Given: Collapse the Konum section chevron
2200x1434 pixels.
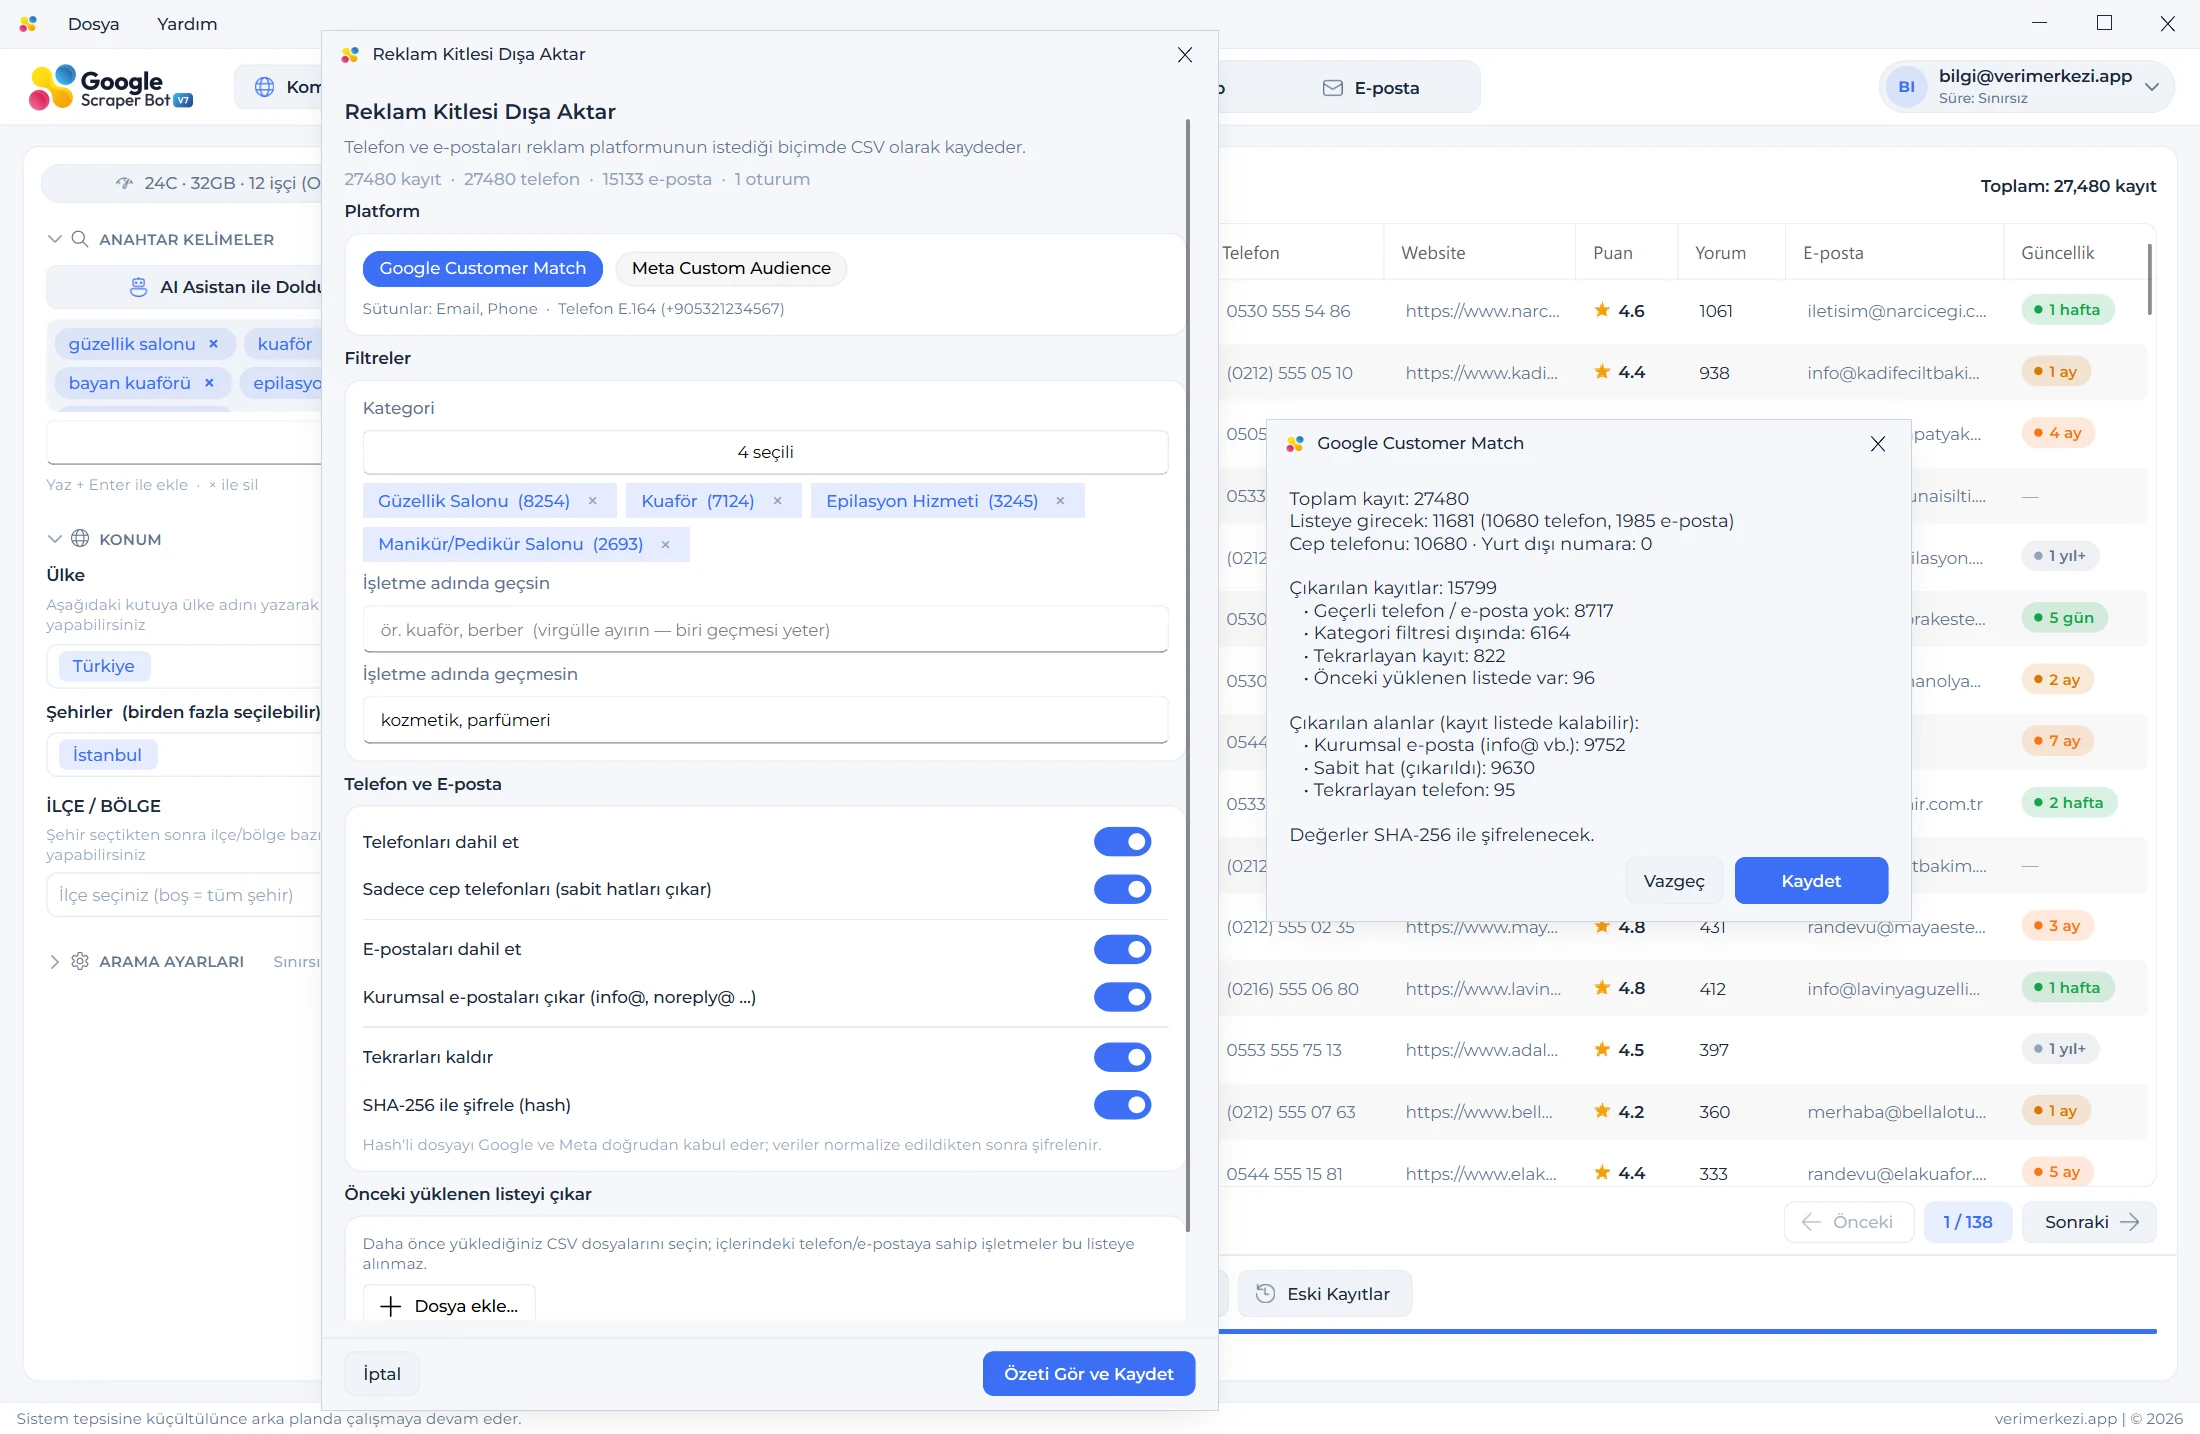Looking at the screenshot, I should [54, 539].
